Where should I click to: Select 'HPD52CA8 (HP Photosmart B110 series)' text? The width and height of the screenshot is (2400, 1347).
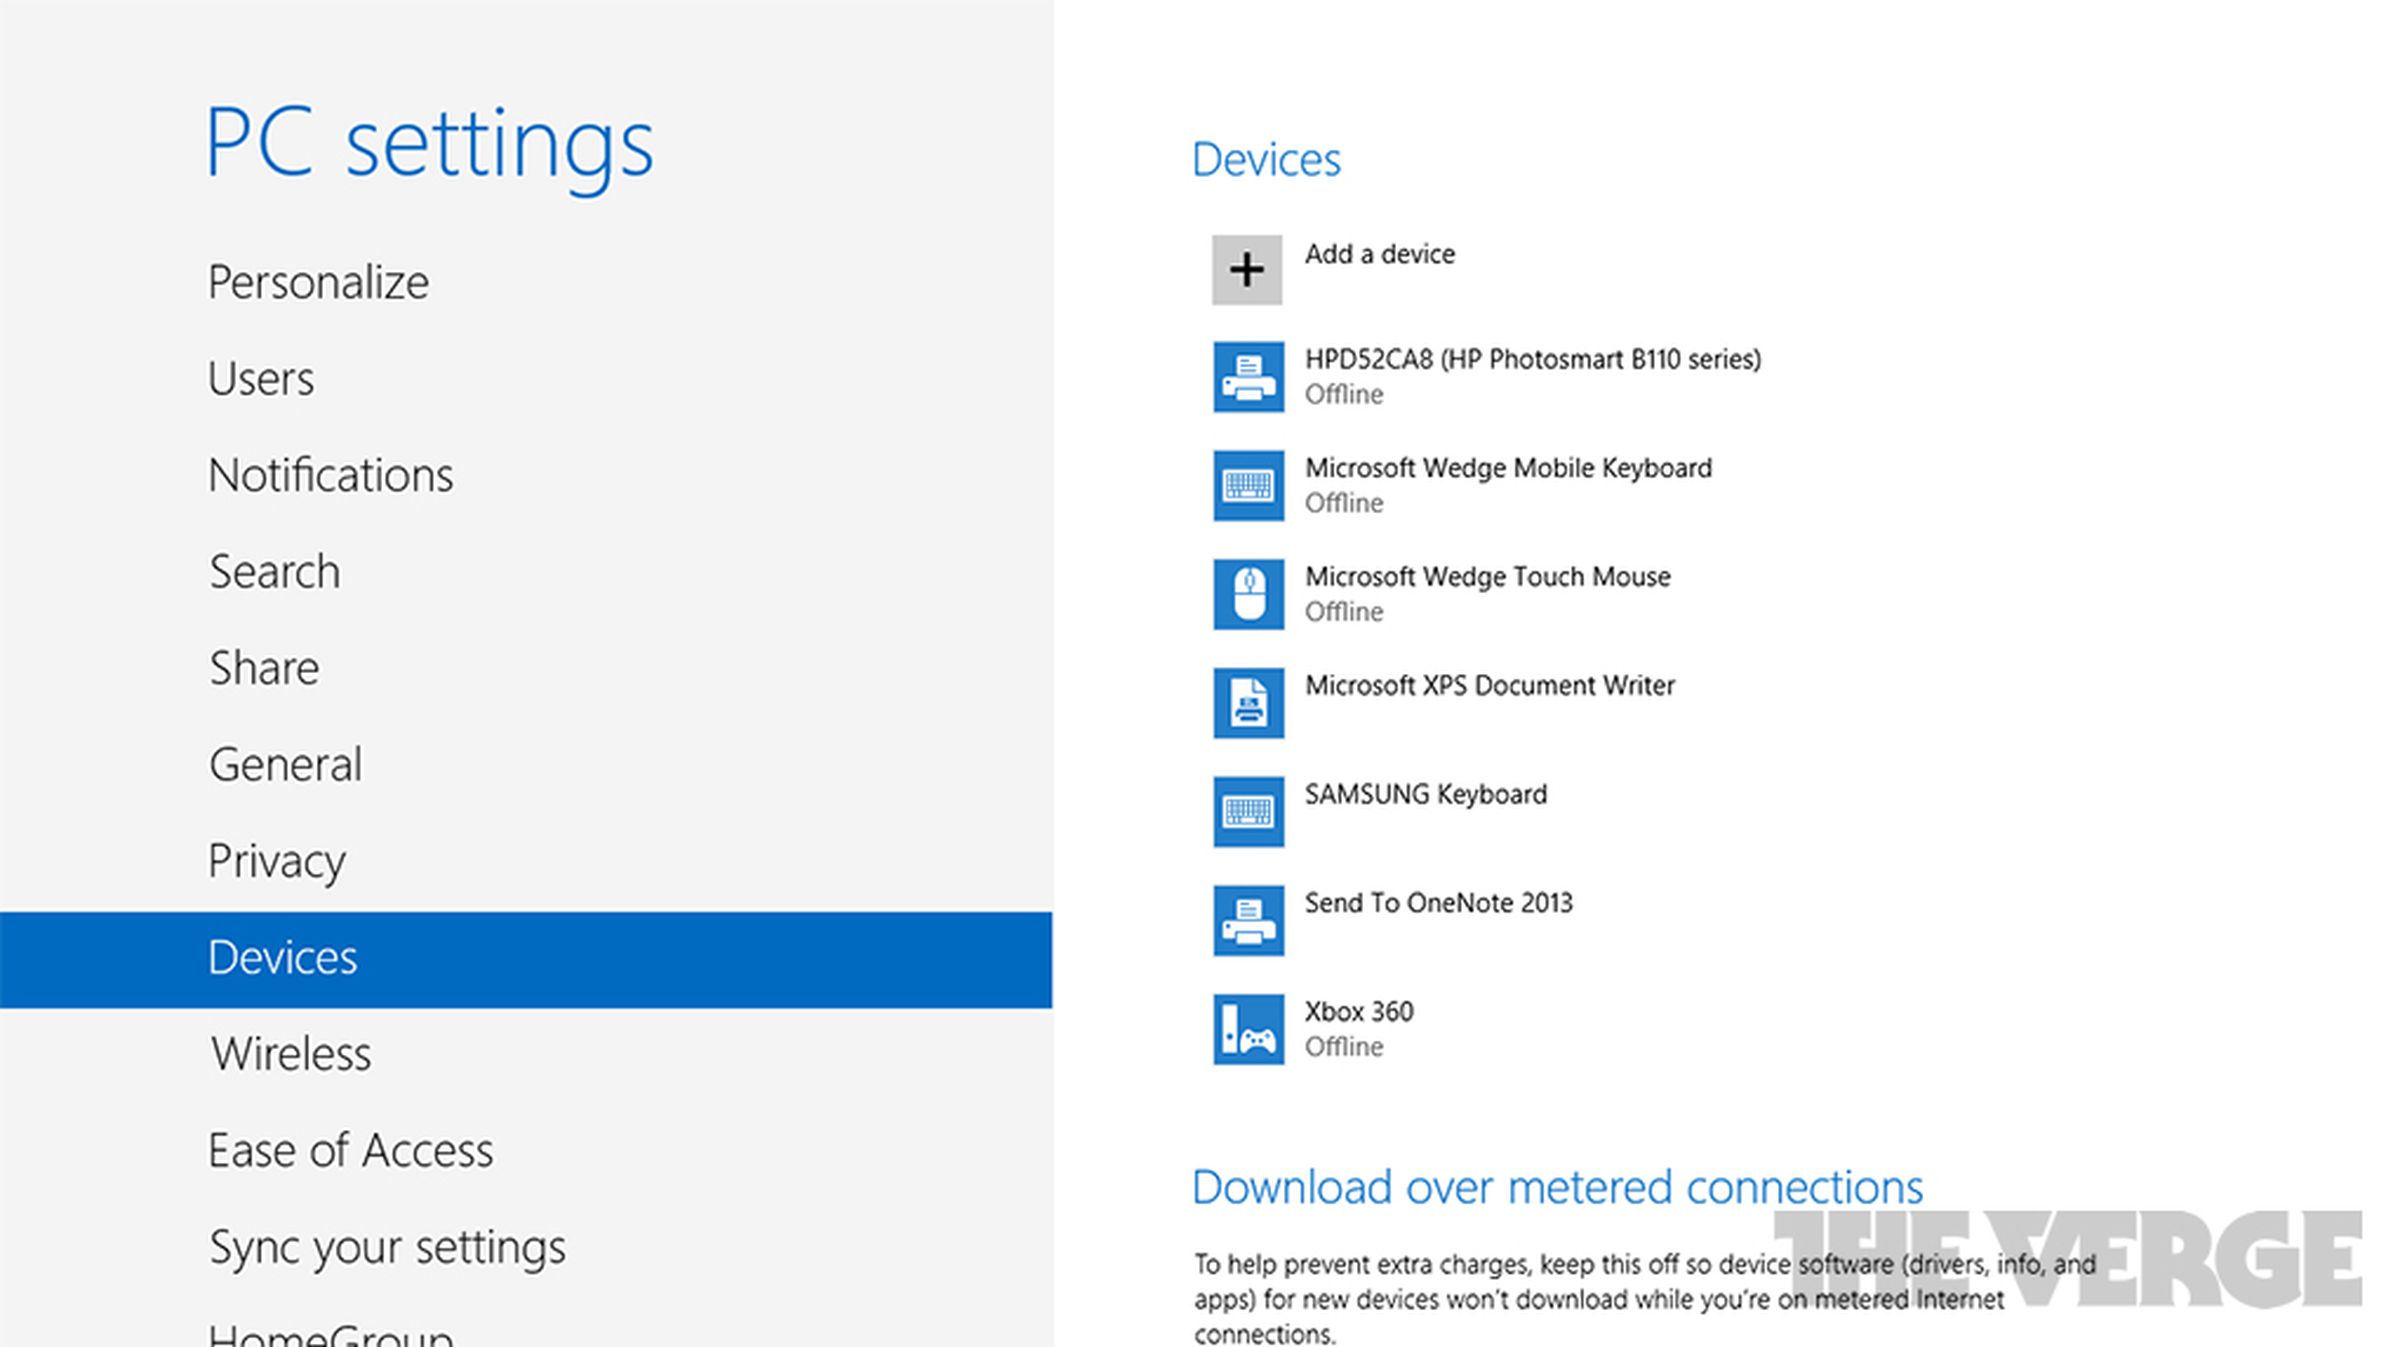click(x=1533, y=359)
